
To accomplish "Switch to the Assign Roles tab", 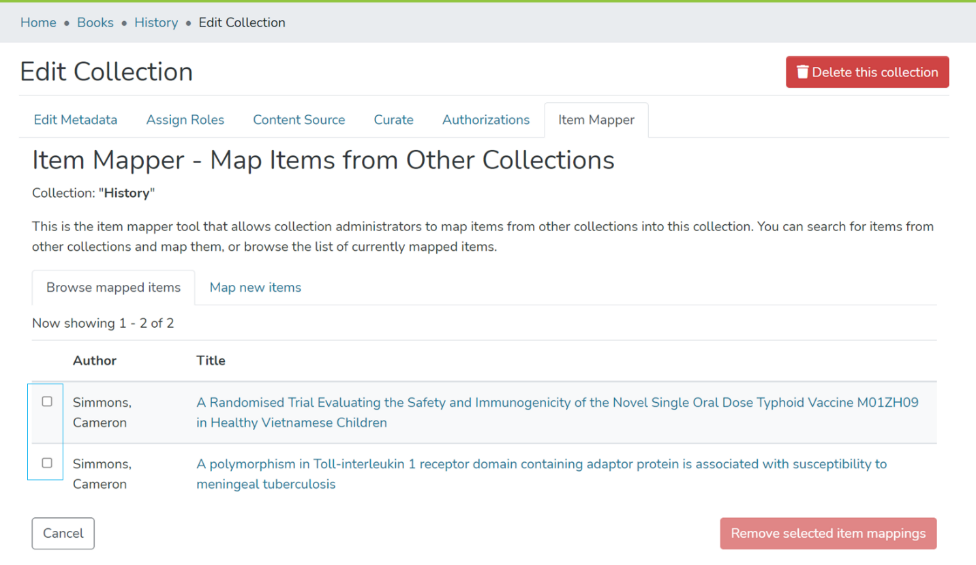I will 185,120.
